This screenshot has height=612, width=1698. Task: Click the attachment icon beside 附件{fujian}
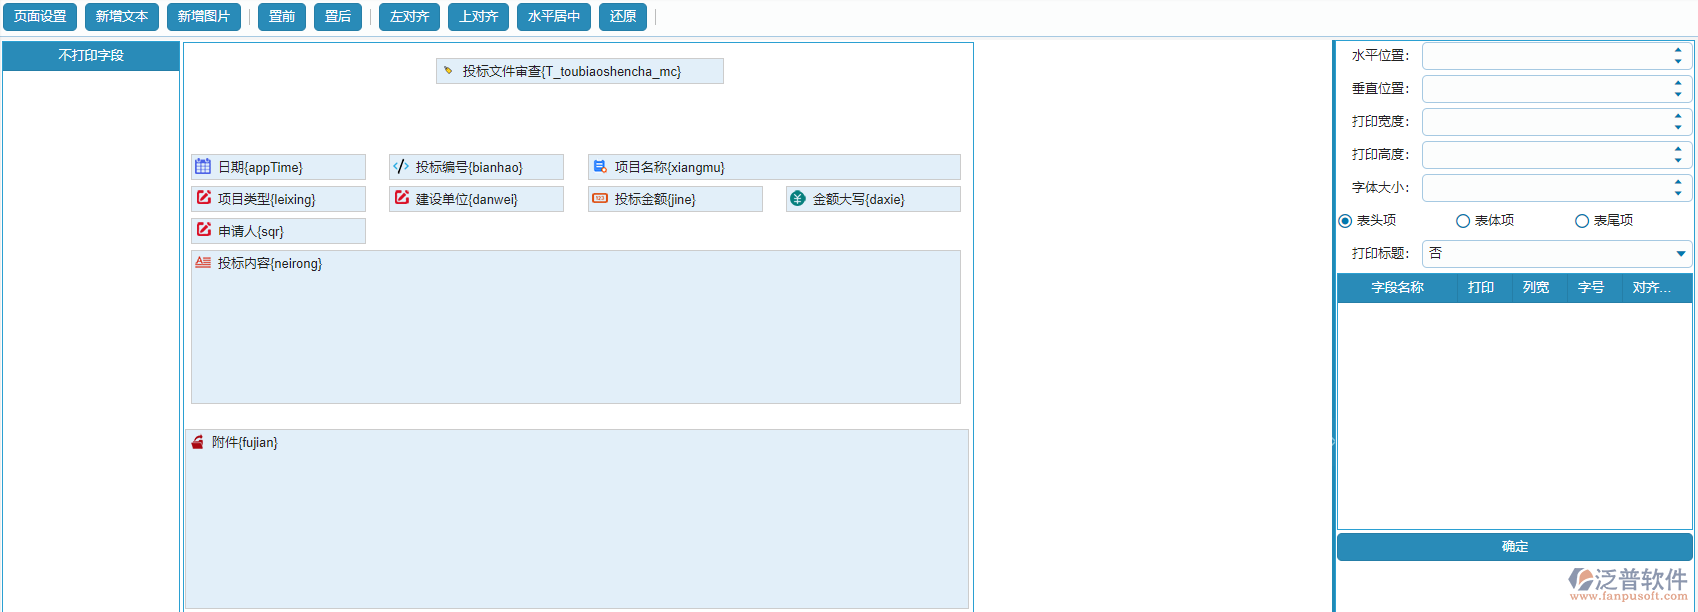[x=197, y=442]
